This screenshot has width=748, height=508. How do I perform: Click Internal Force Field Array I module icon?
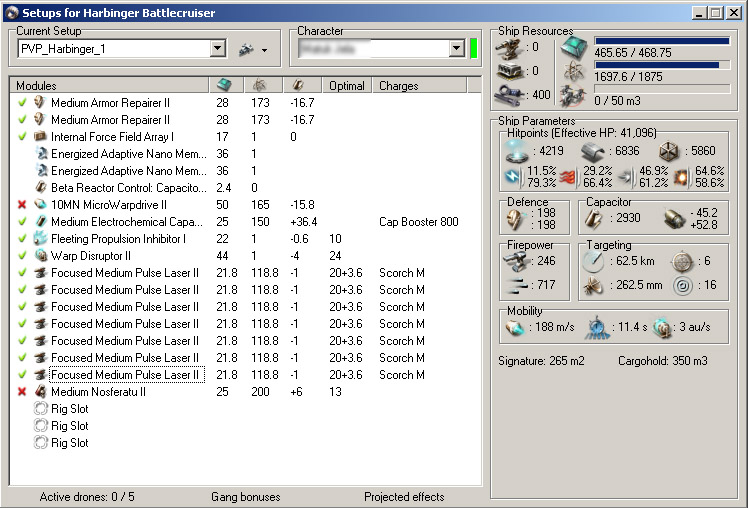click(41, 136)
